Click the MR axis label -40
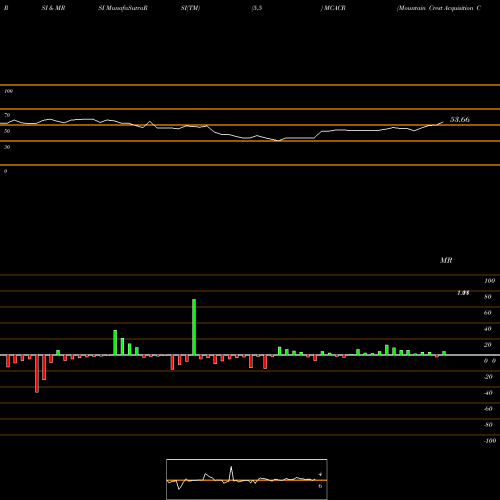The width and height of the screenshot is (500, 500). [x=488, y=393]
